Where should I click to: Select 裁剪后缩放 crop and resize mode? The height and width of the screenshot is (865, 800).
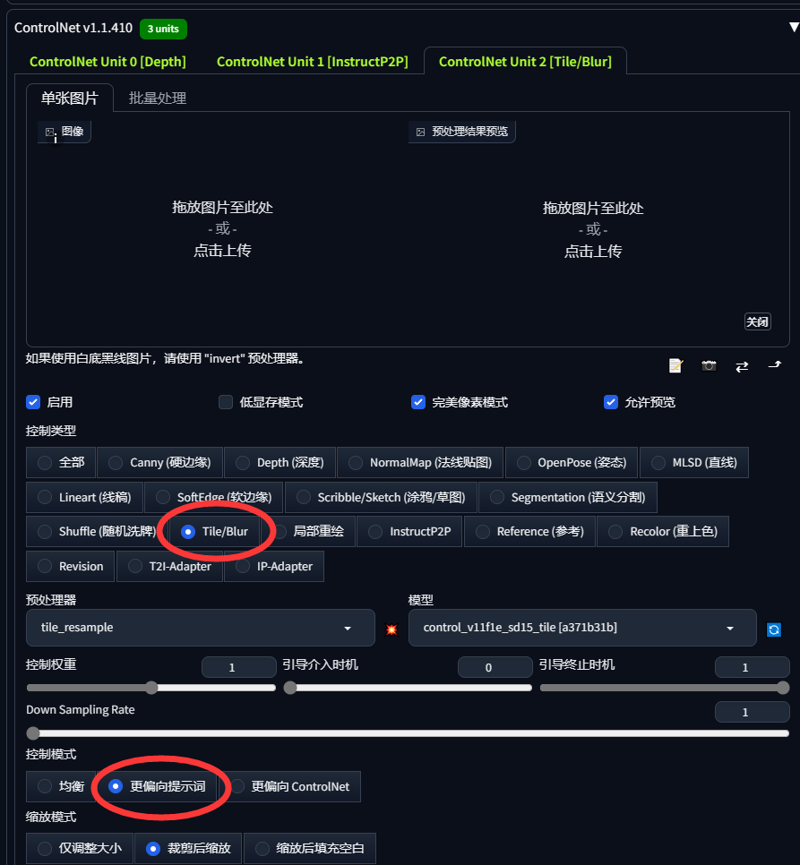(188, 848)
